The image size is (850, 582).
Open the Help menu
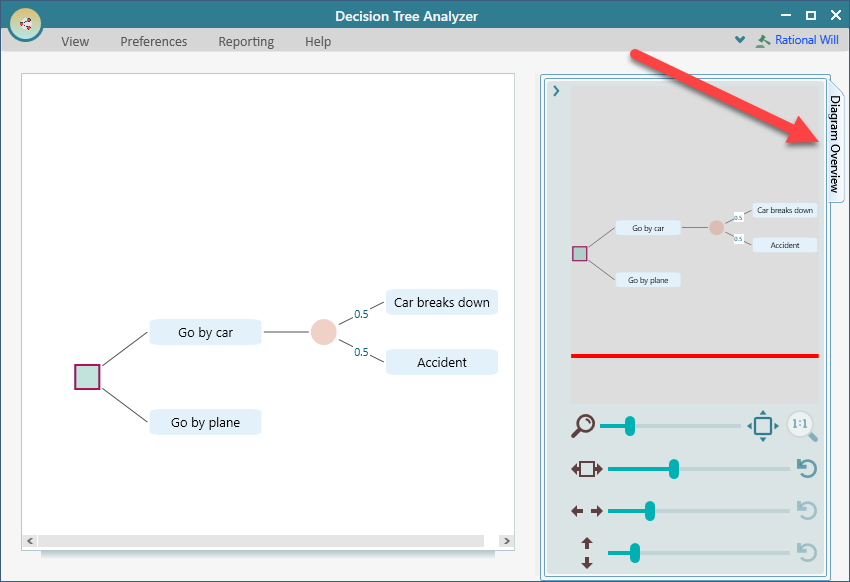pos(317,41)
